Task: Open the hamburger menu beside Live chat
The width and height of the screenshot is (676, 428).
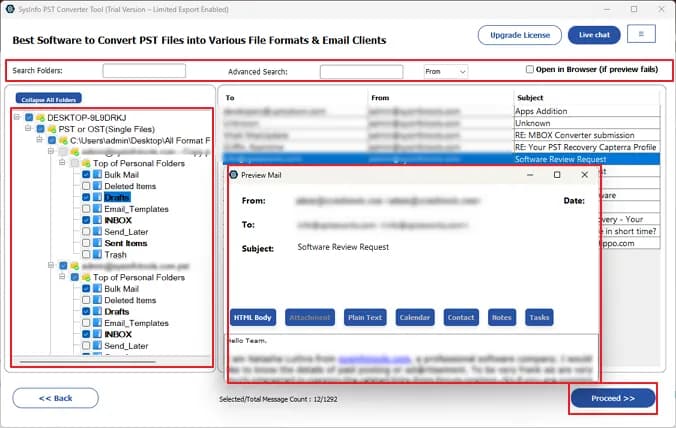Action: click(641, 34)
